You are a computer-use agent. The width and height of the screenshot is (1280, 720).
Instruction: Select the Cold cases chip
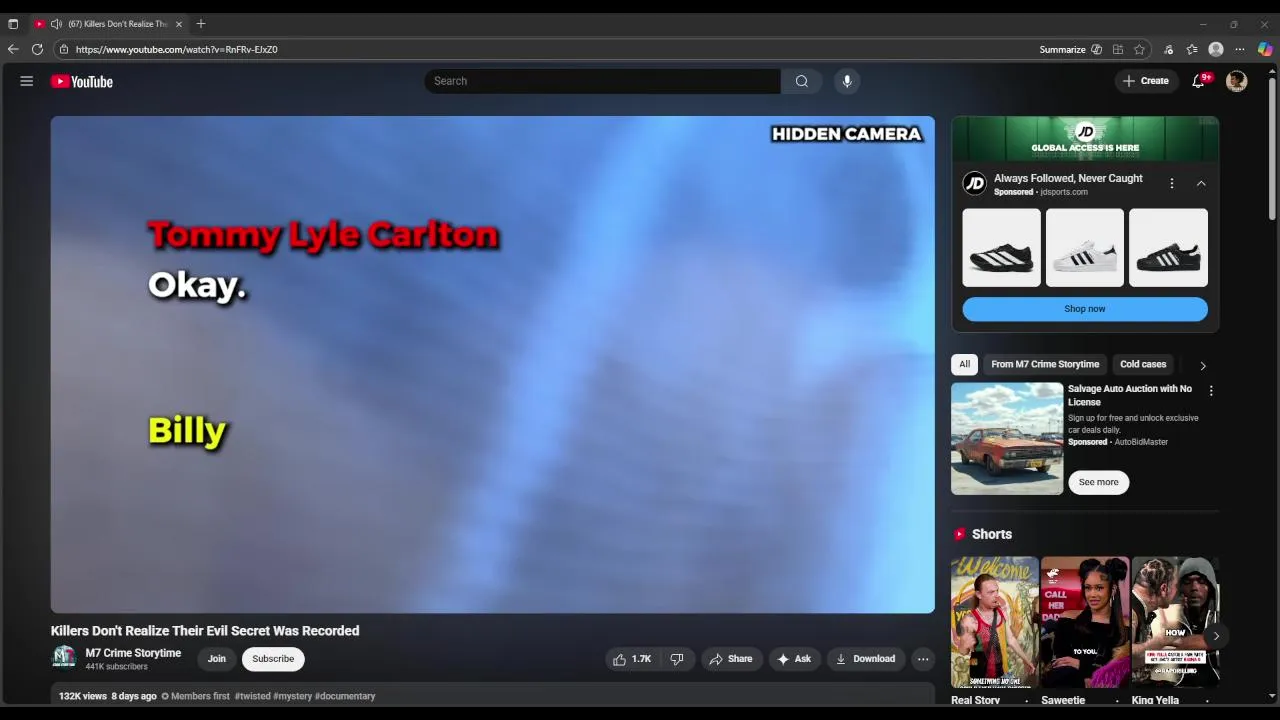coord(1143,365)
